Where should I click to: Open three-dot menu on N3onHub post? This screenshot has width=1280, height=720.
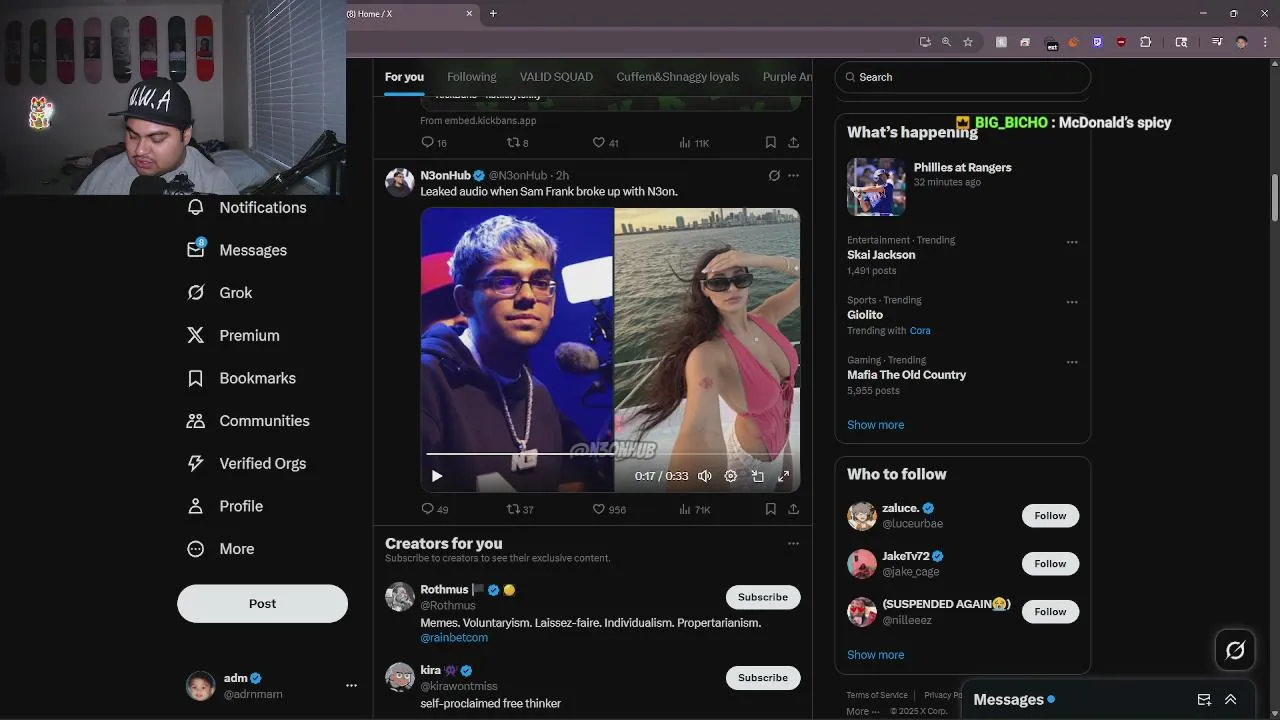[793, 176]
